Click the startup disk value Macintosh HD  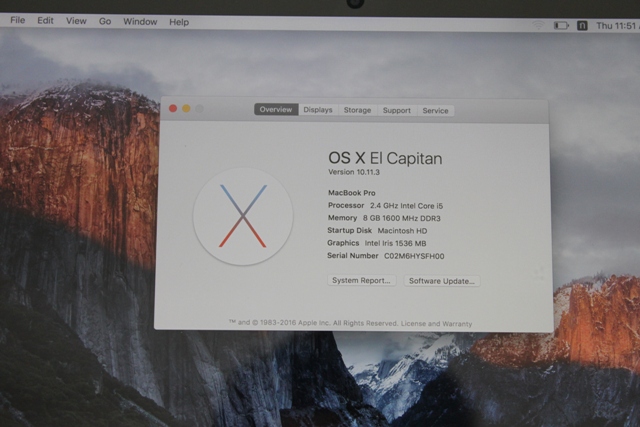coord(402,231)
